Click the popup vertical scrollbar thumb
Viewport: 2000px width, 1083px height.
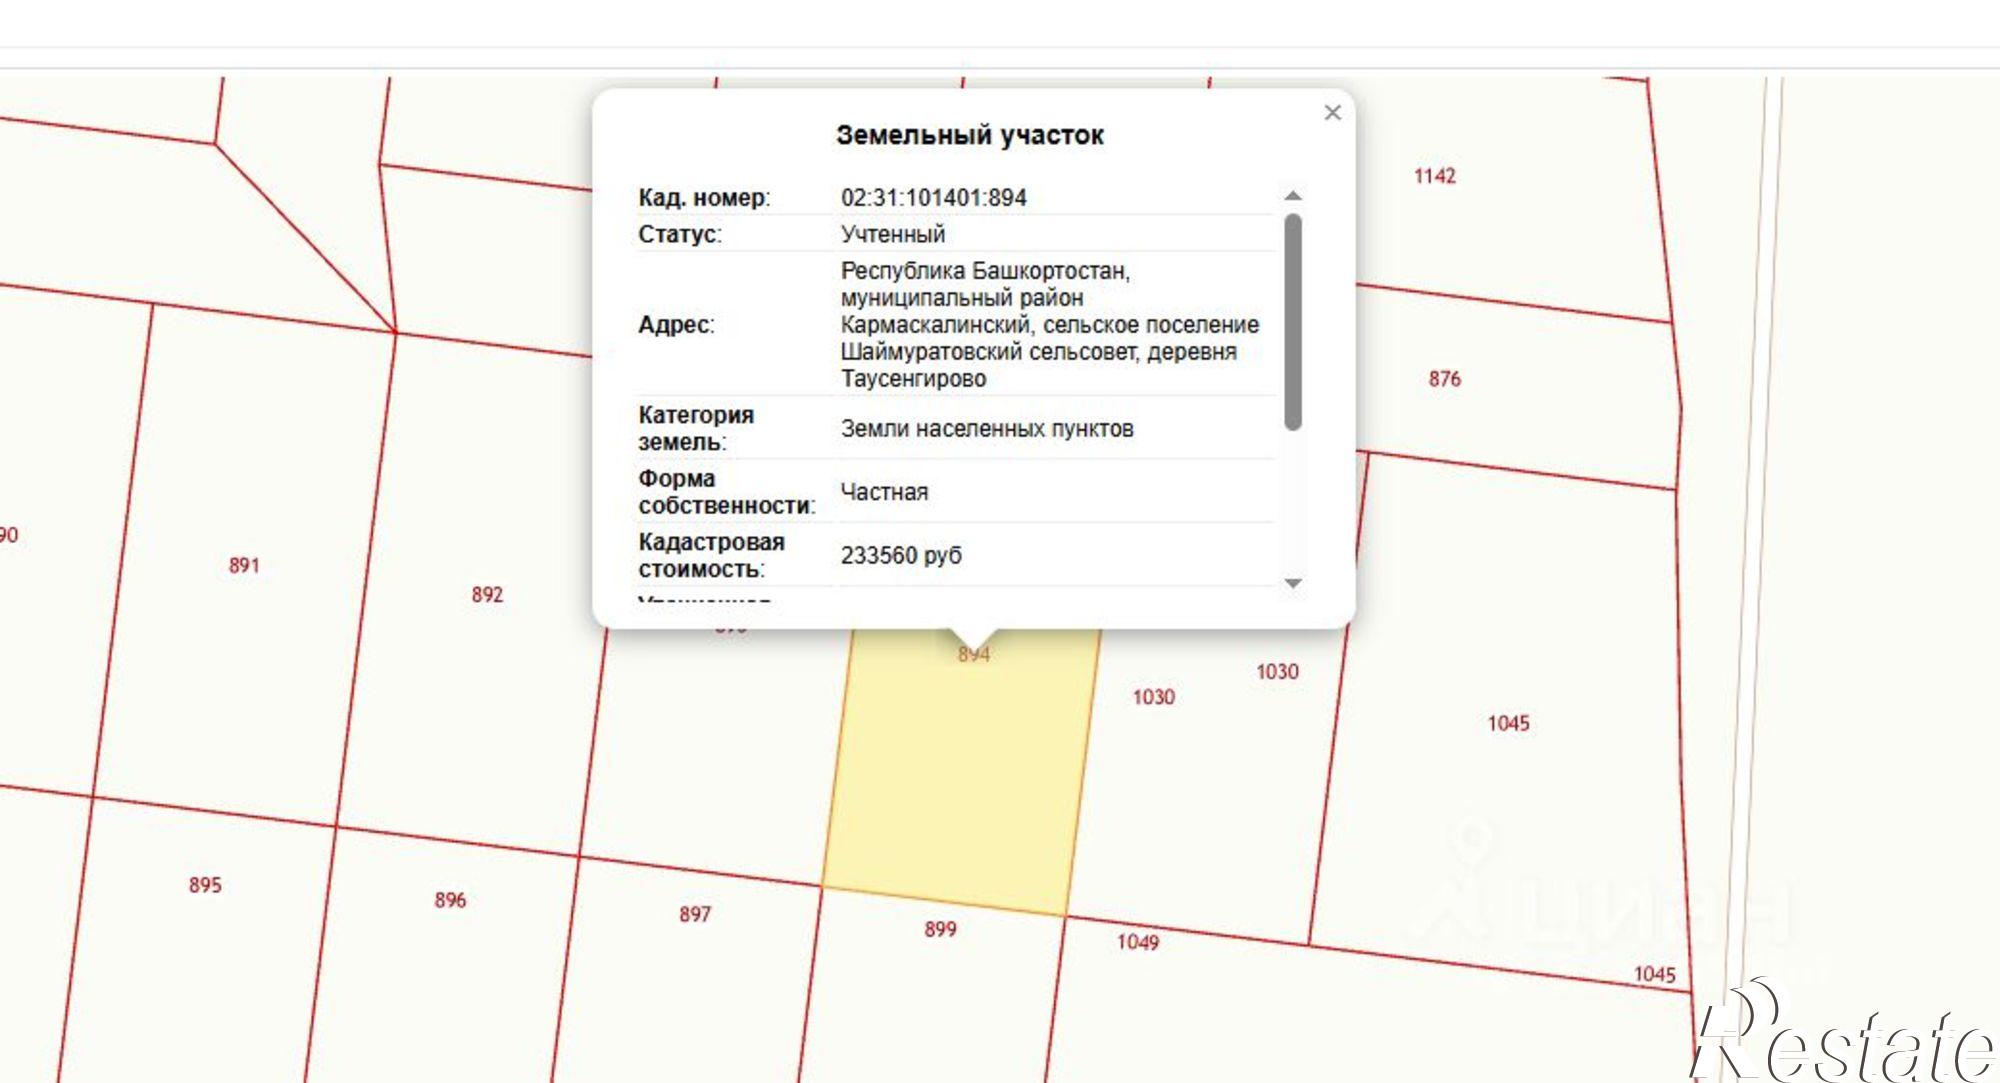[1293, 322]
